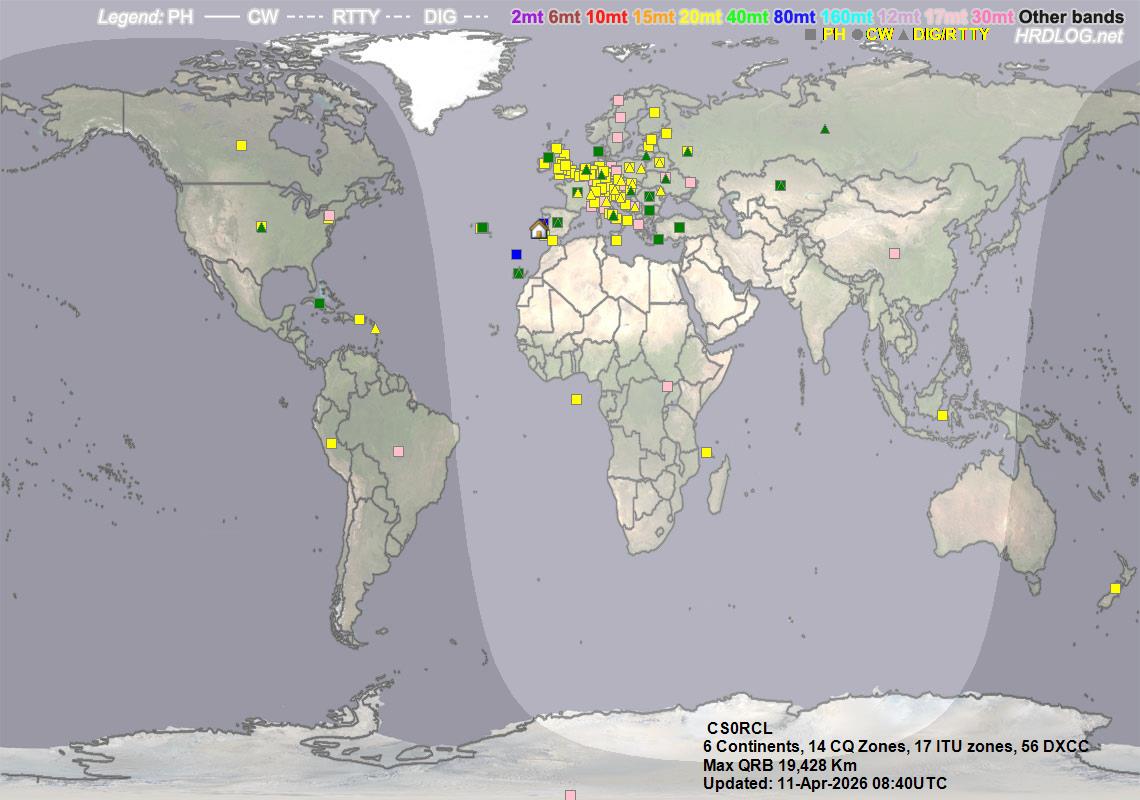
Task: Click the 80mt band legend label
Action: (x=795, y=17)
